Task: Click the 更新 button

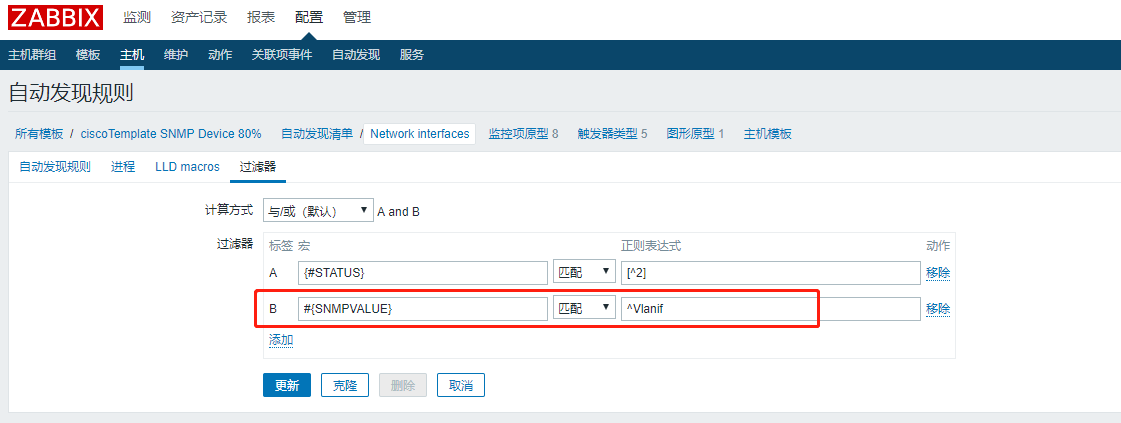Action: [x=287, y=385]
